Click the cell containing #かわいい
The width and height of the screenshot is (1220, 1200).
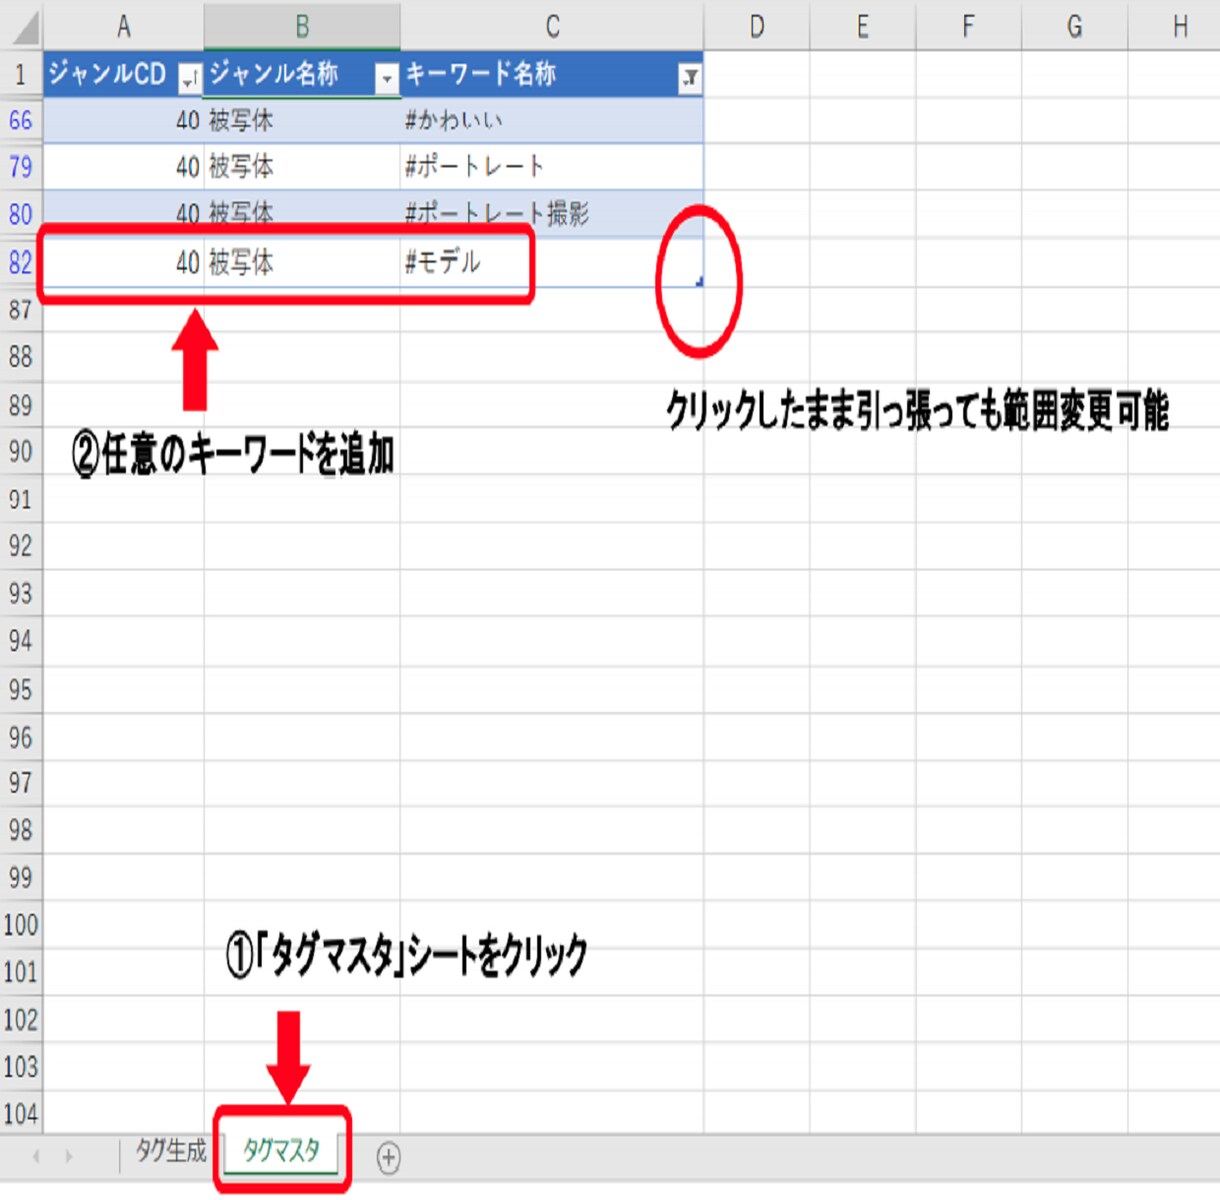[552, 121]
